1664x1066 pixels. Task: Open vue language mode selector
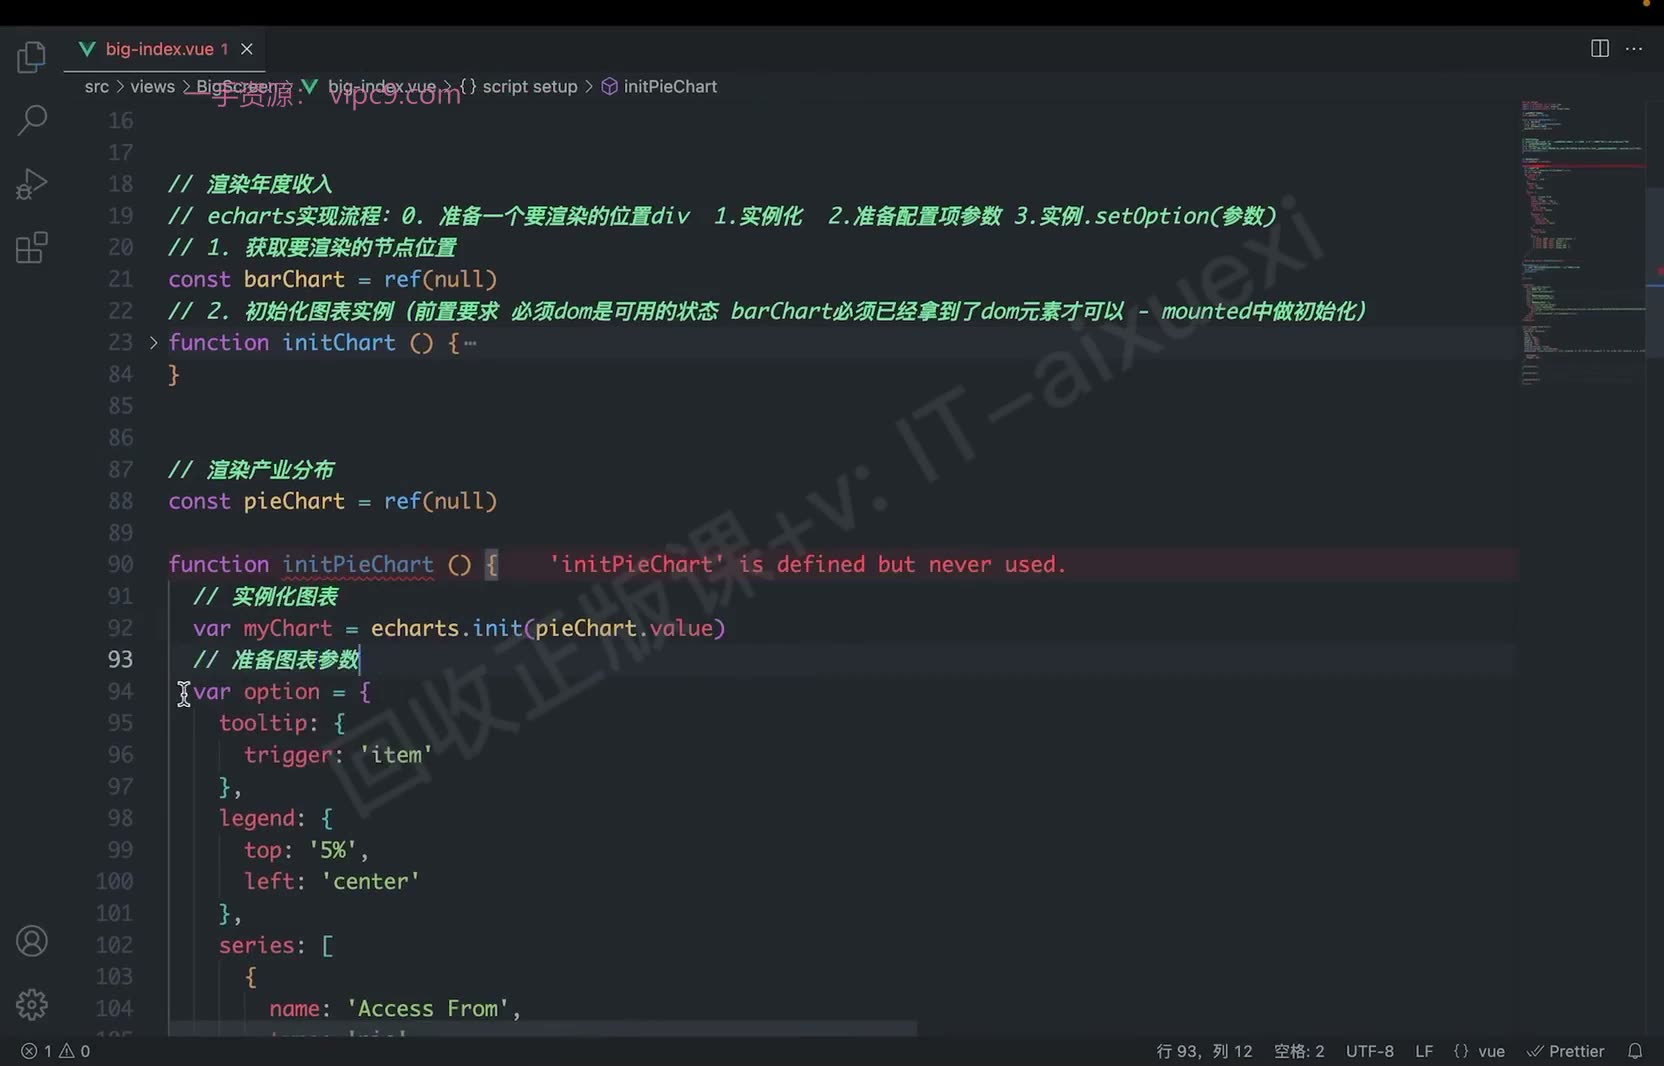coord(1479,1051)
